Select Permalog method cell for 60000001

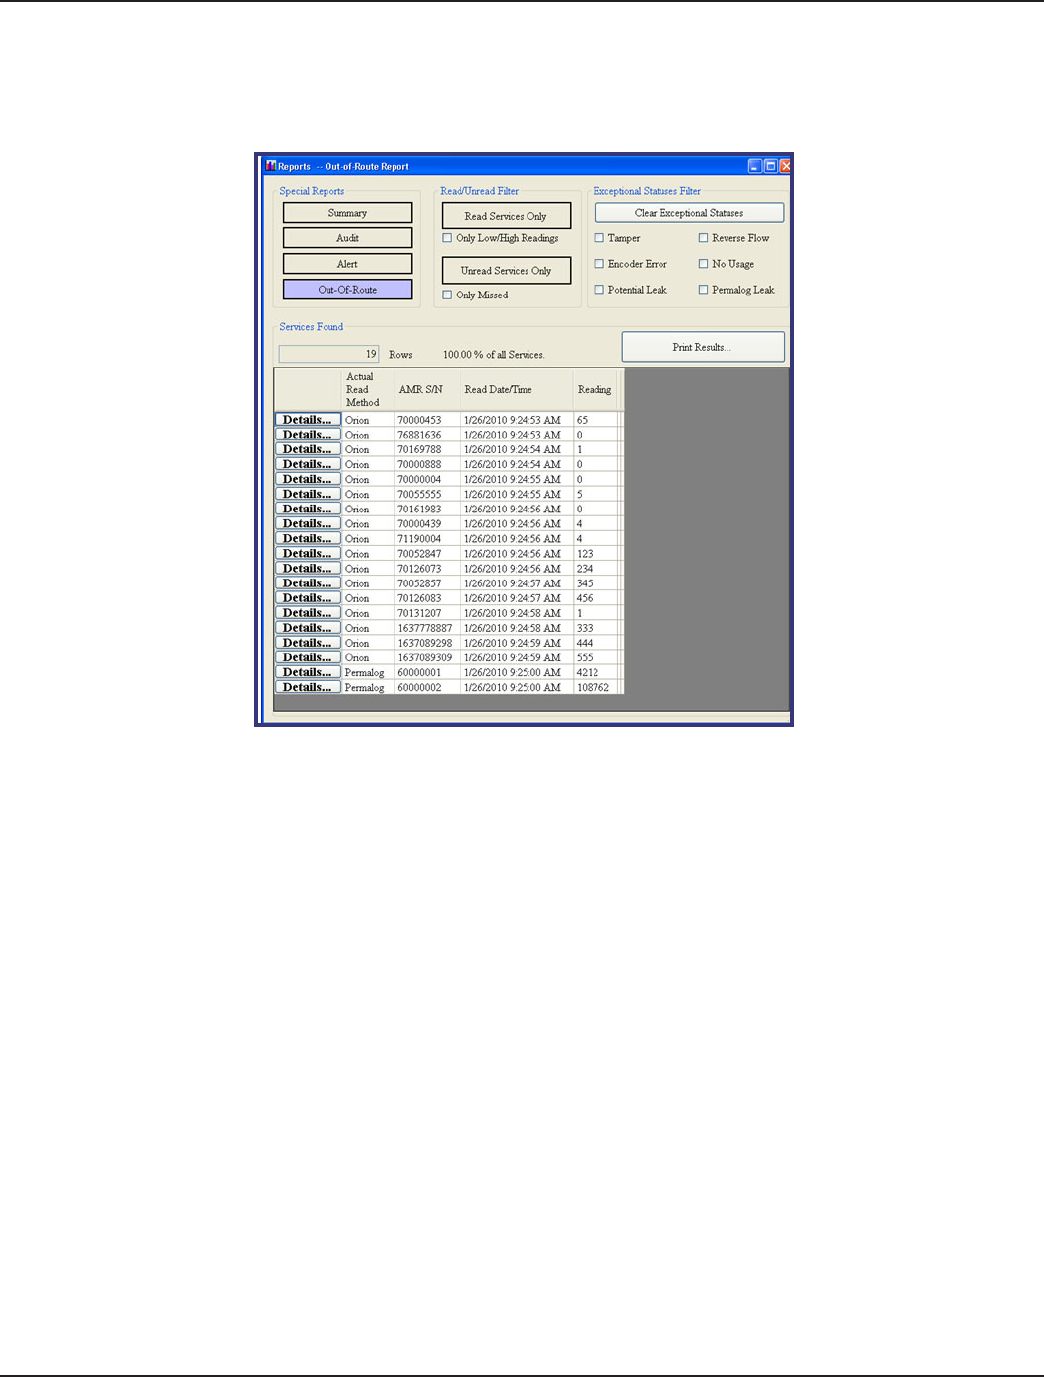[367, 672]
